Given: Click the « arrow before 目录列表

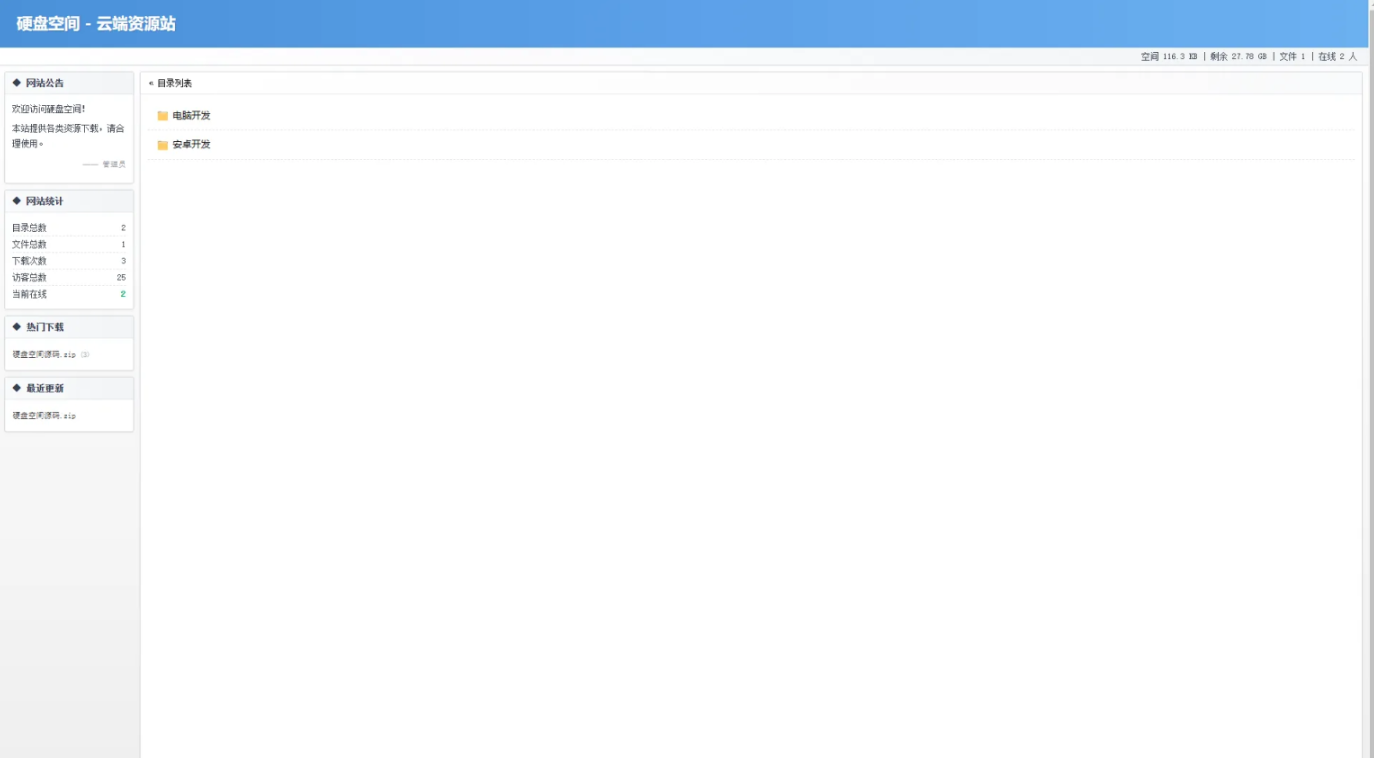Looking at the screenshot, I should [151, 83].
